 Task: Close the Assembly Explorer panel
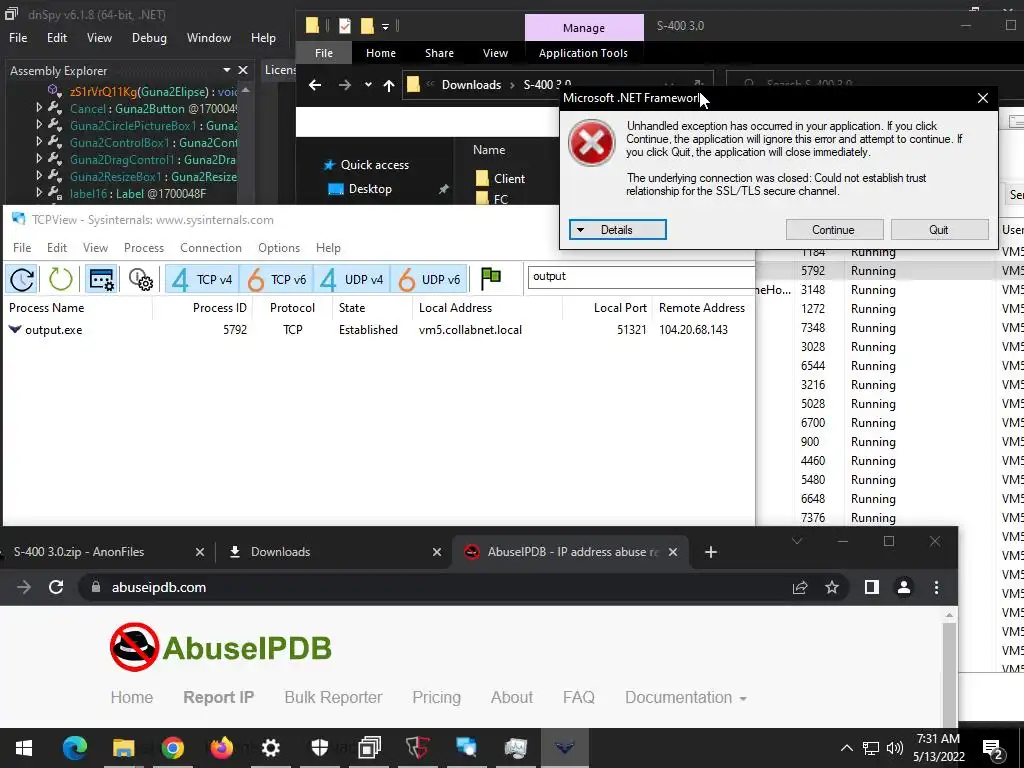(243, 70)
